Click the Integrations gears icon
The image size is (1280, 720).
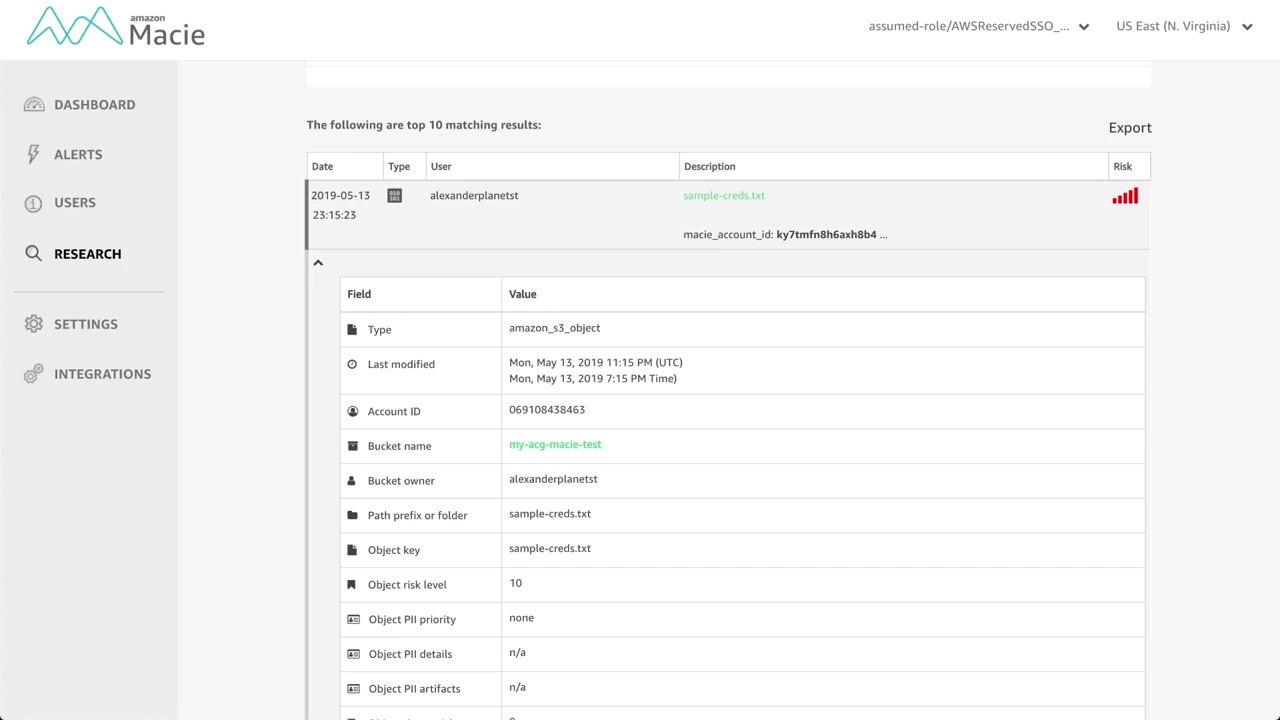pyautogui.click(x=34, y=374)
